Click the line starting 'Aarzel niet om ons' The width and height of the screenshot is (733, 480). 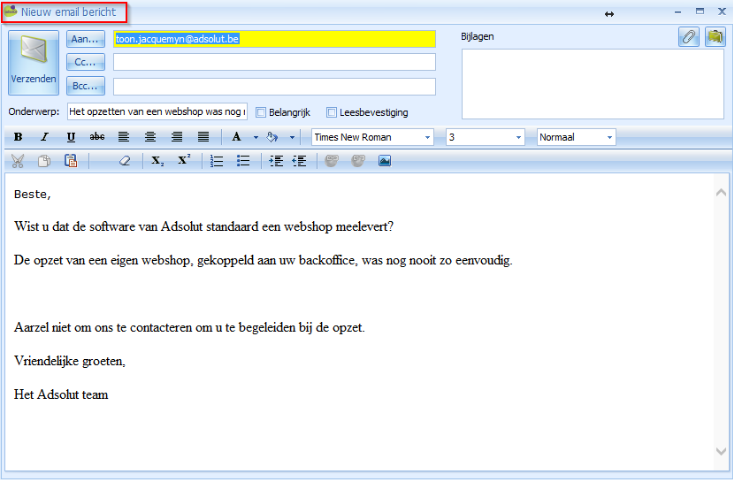click(189, 327)
